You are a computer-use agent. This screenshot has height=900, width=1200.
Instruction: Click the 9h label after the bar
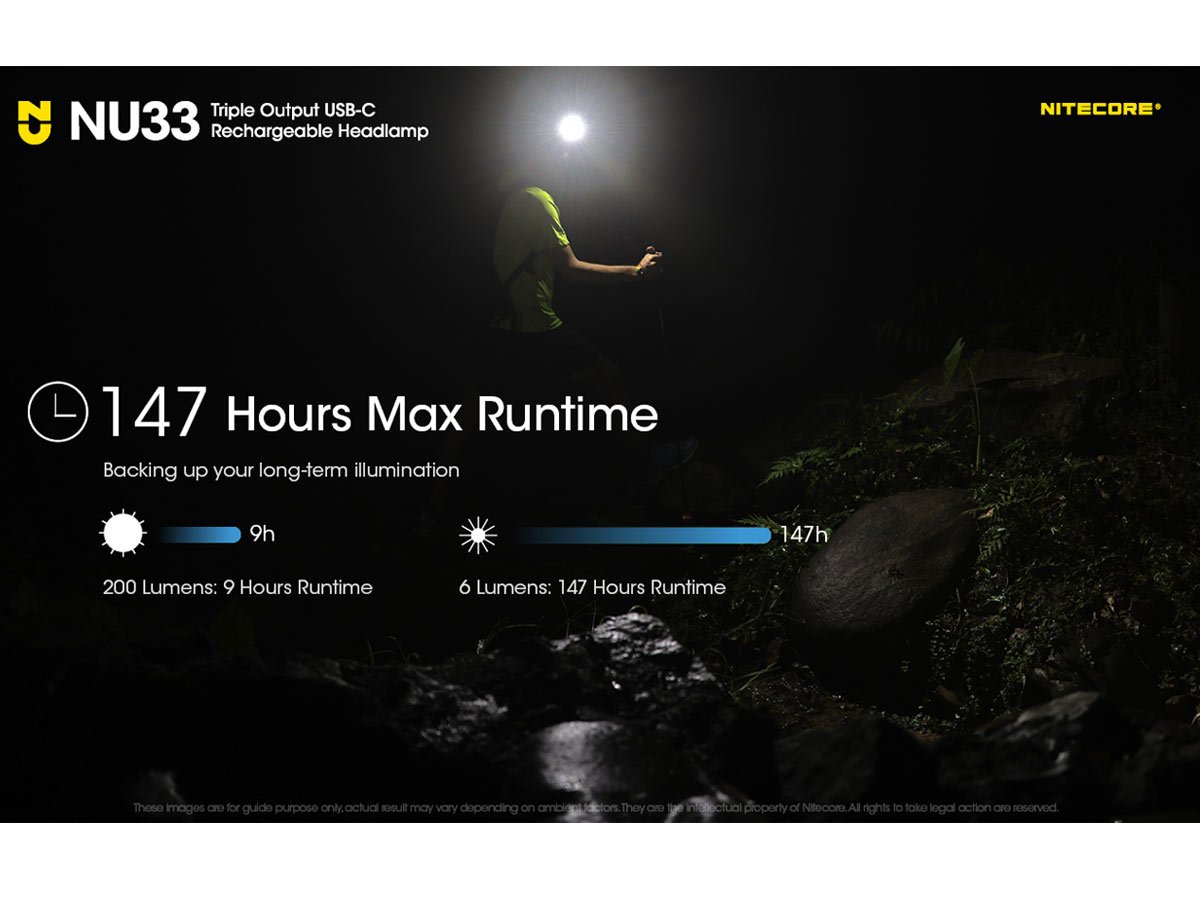click(262, 534)
